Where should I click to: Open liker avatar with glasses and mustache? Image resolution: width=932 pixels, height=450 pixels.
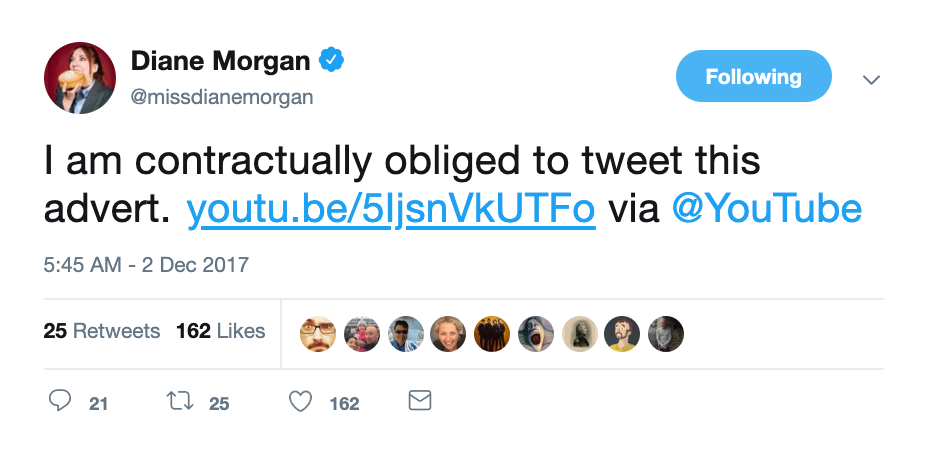click(x=318, y=333)
